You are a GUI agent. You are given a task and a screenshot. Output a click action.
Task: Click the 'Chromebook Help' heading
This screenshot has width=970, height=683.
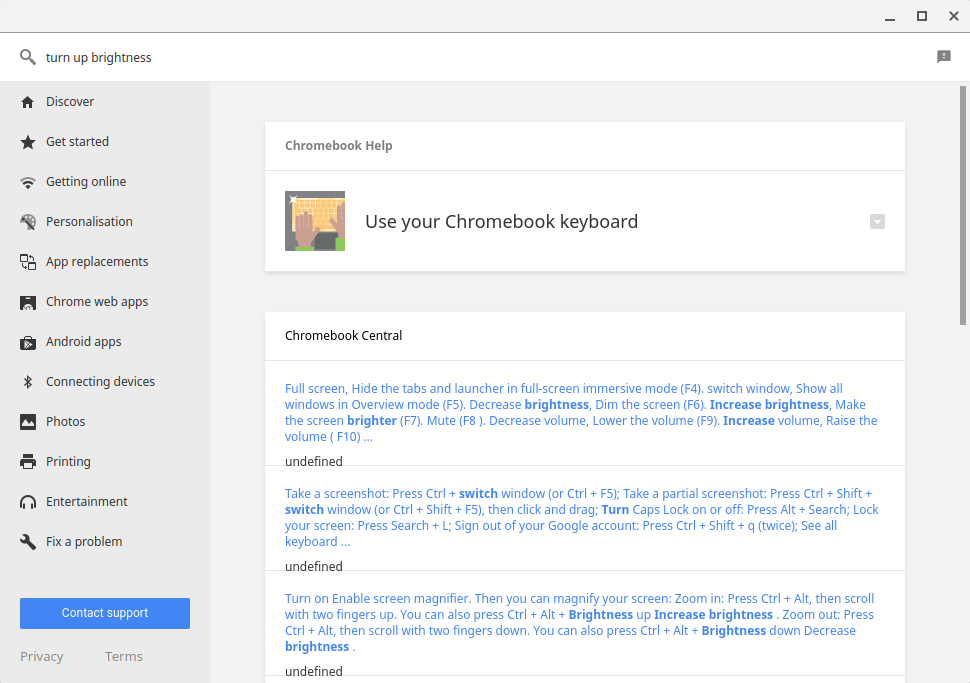click(338, 145)
